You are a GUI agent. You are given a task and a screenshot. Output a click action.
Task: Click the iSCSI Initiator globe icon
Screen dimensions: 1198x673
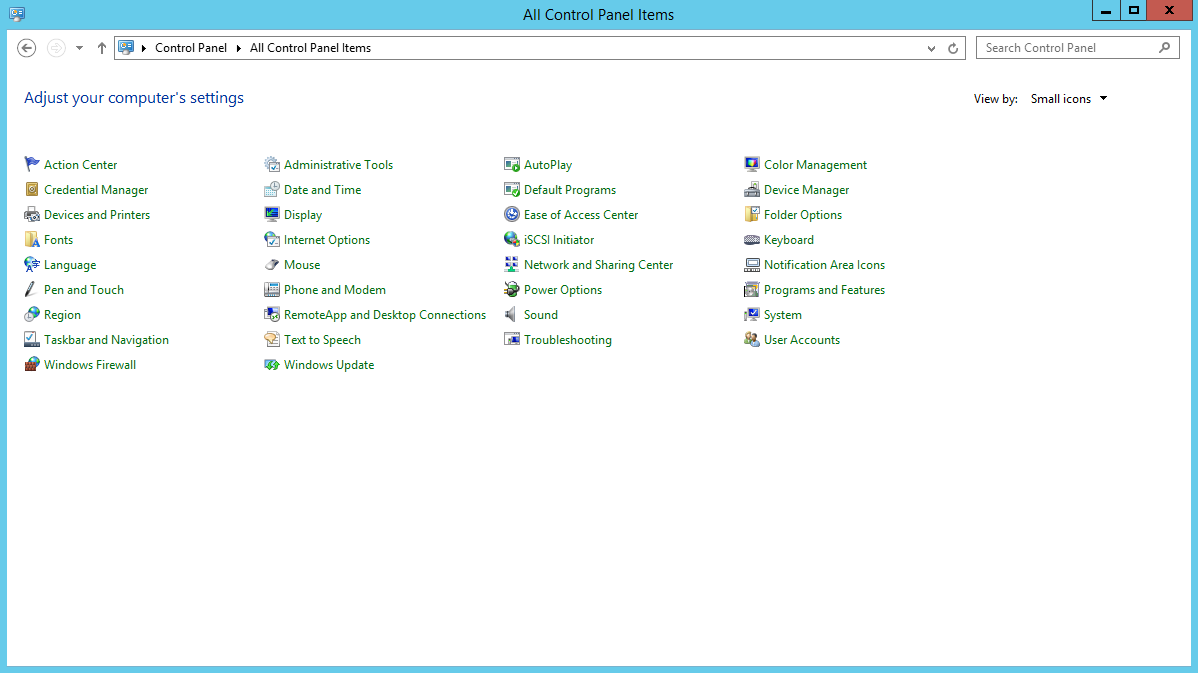511,240
